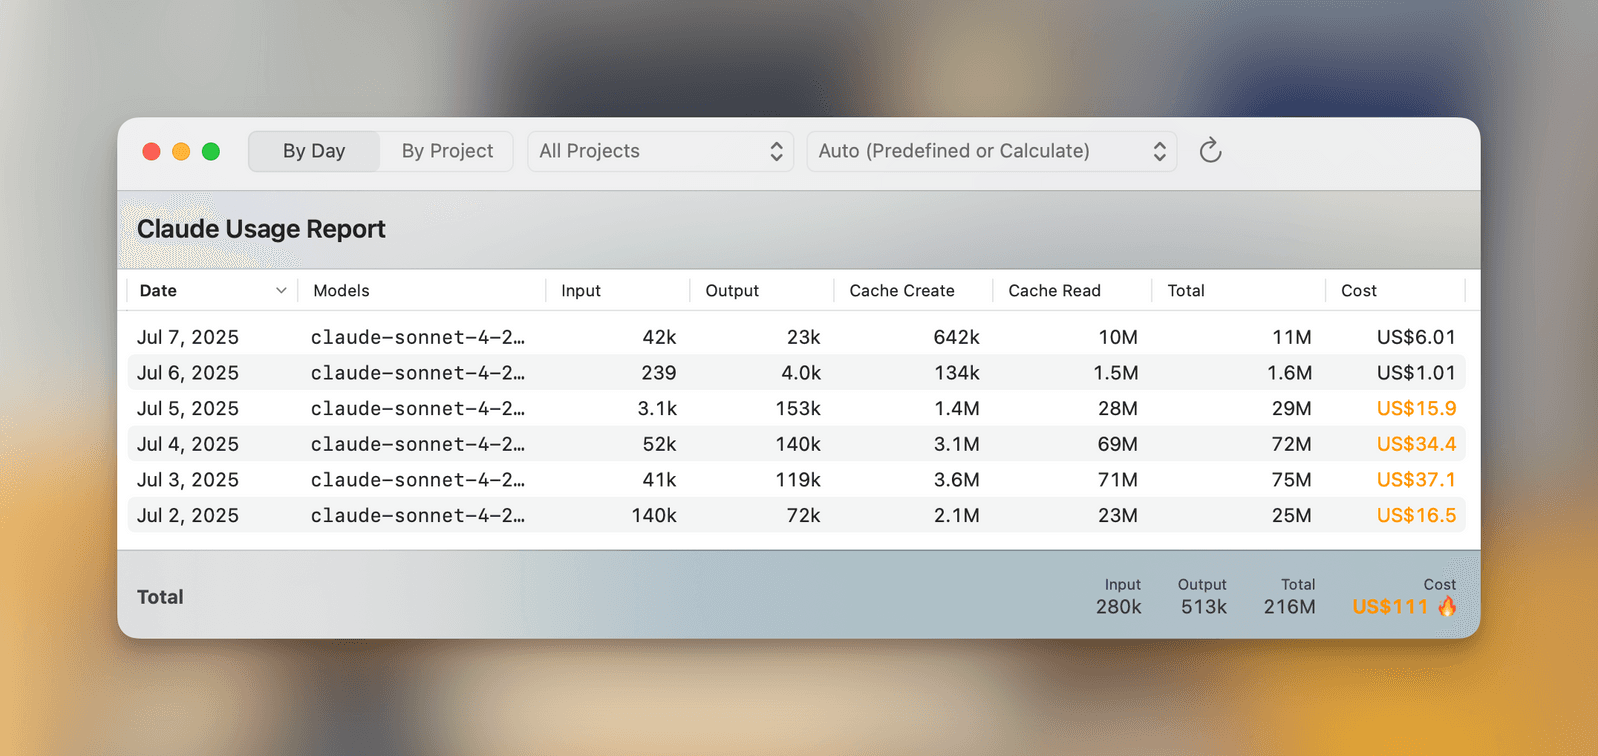Screen dimensions: 1598x756
Task: Sort by Output column header
Action: 732,291
